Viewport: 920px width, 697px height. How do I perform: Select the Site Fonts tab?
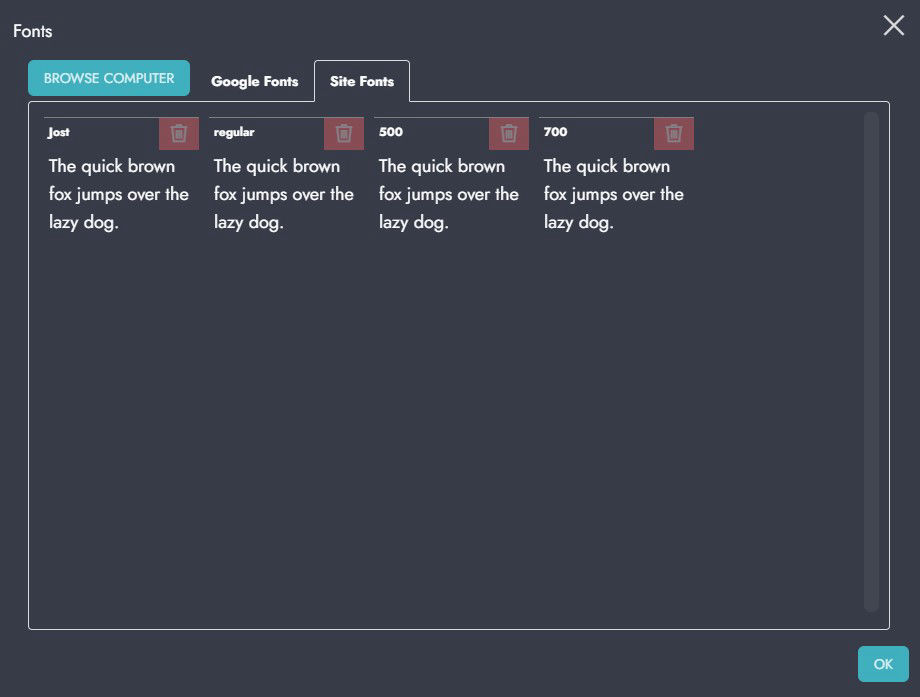tap(361, 81)
